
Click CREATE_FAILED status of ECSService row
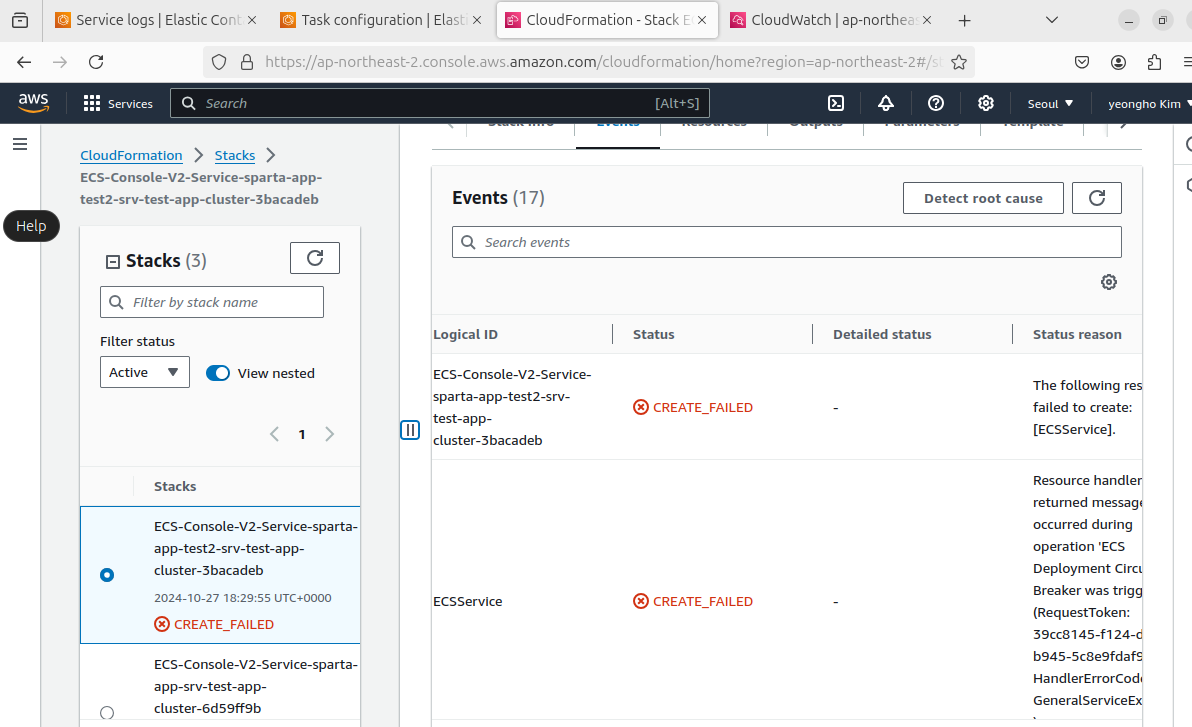click(693, 601)
